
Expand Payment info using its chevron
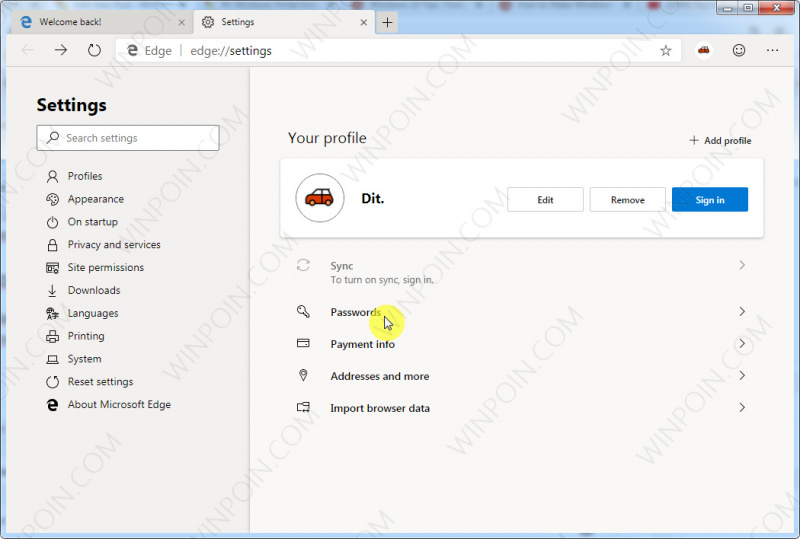tap(742, 344)
